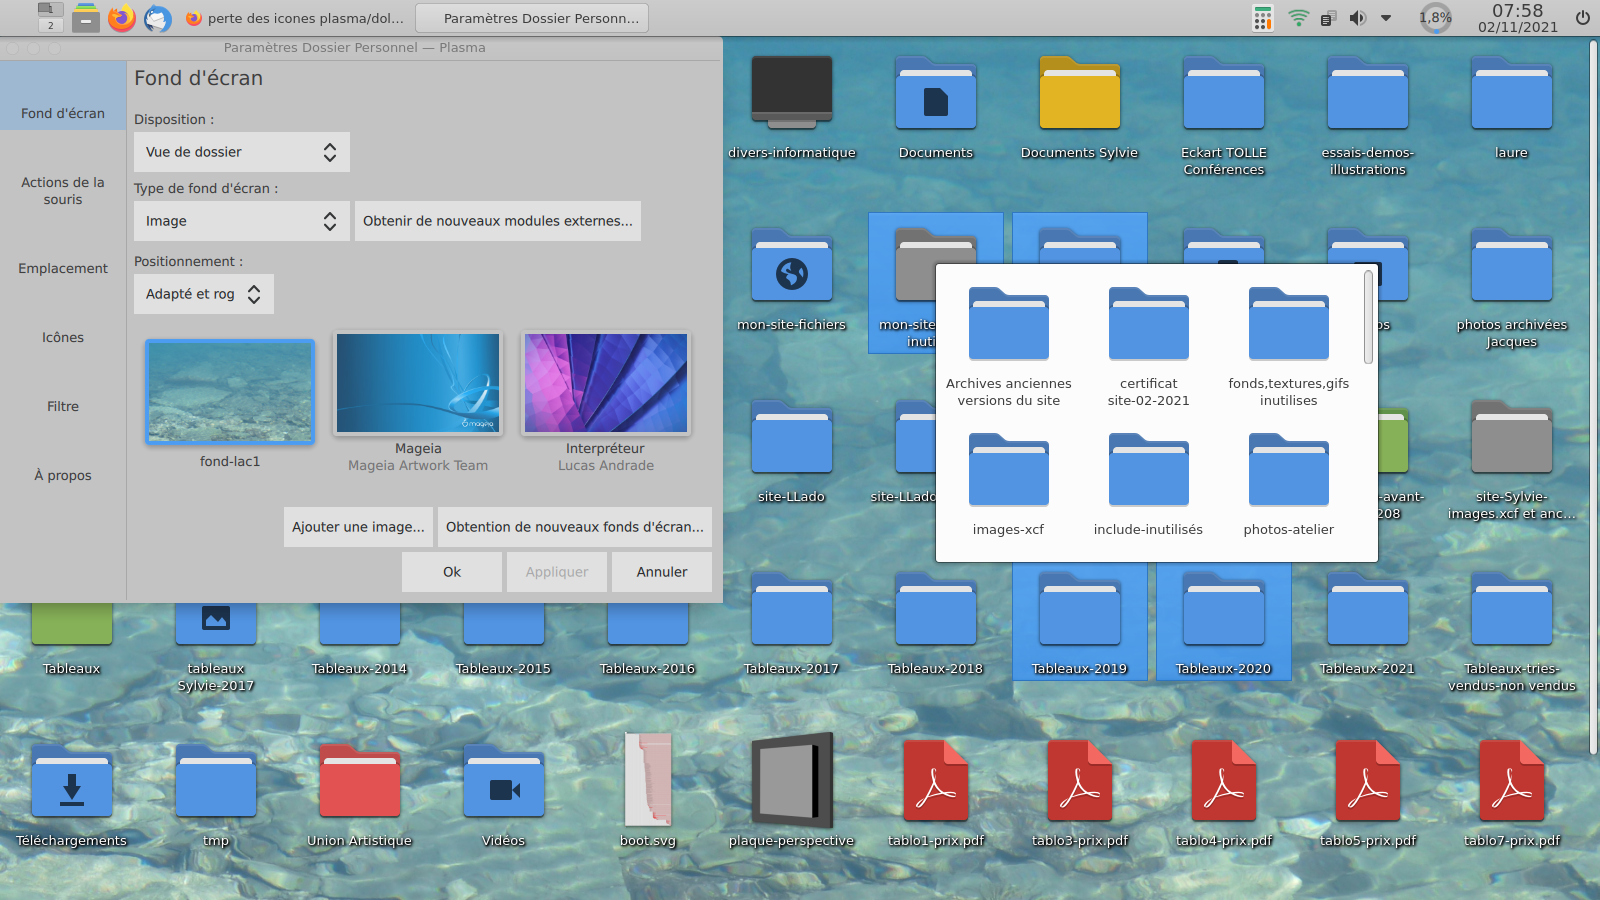Viewport: 1600px width, 900px height.
Task: Open the CPU usage monitor showing 1,8%
Action: pyautogui.click(x=1436, y=18)
